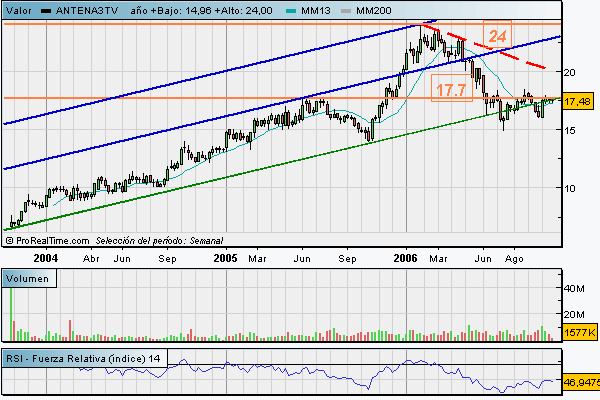Click the 20 price axis label
Image resolution: width=600 pixels, height=400 pixels.
569,72
